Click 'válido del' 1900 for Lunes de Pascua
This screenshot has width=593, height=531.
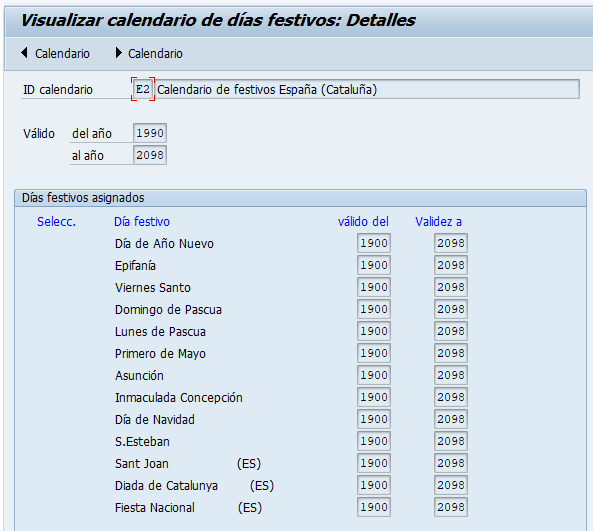pos(374,331)
